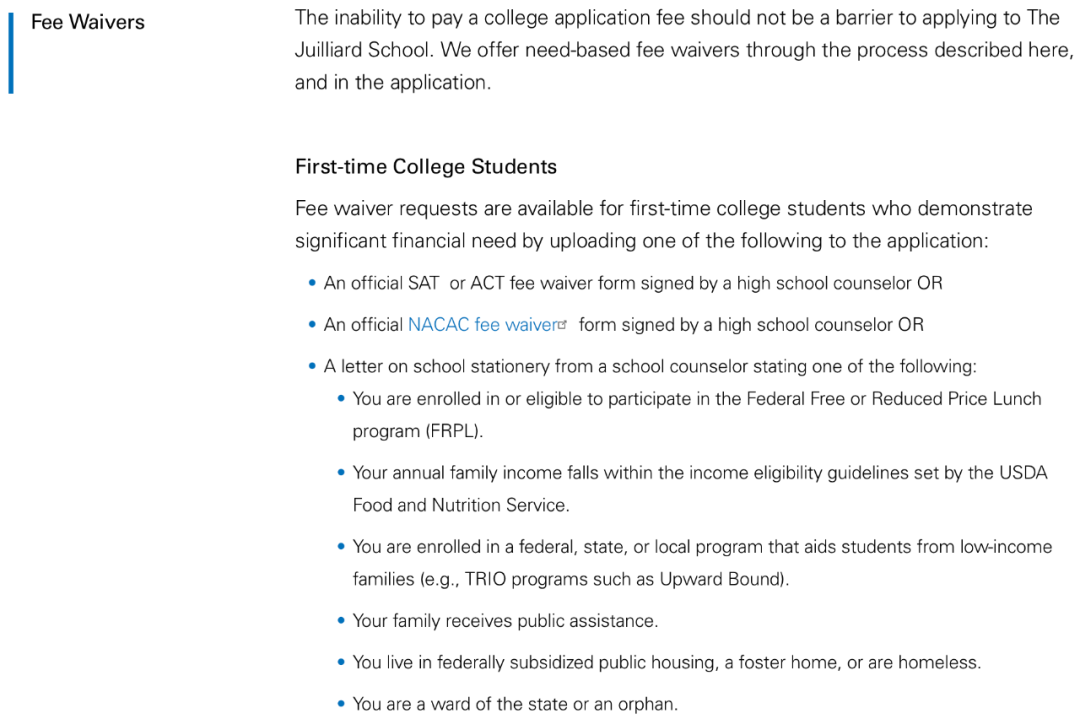Click the federally subsidized public housing item
The width and height of the screenshot is (1080, 719).
click(666, 662)
